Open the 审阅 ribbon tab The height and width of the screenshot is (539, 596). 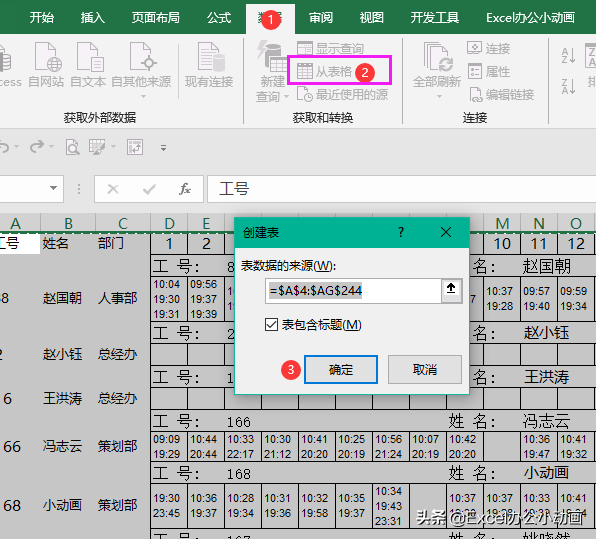320,17
